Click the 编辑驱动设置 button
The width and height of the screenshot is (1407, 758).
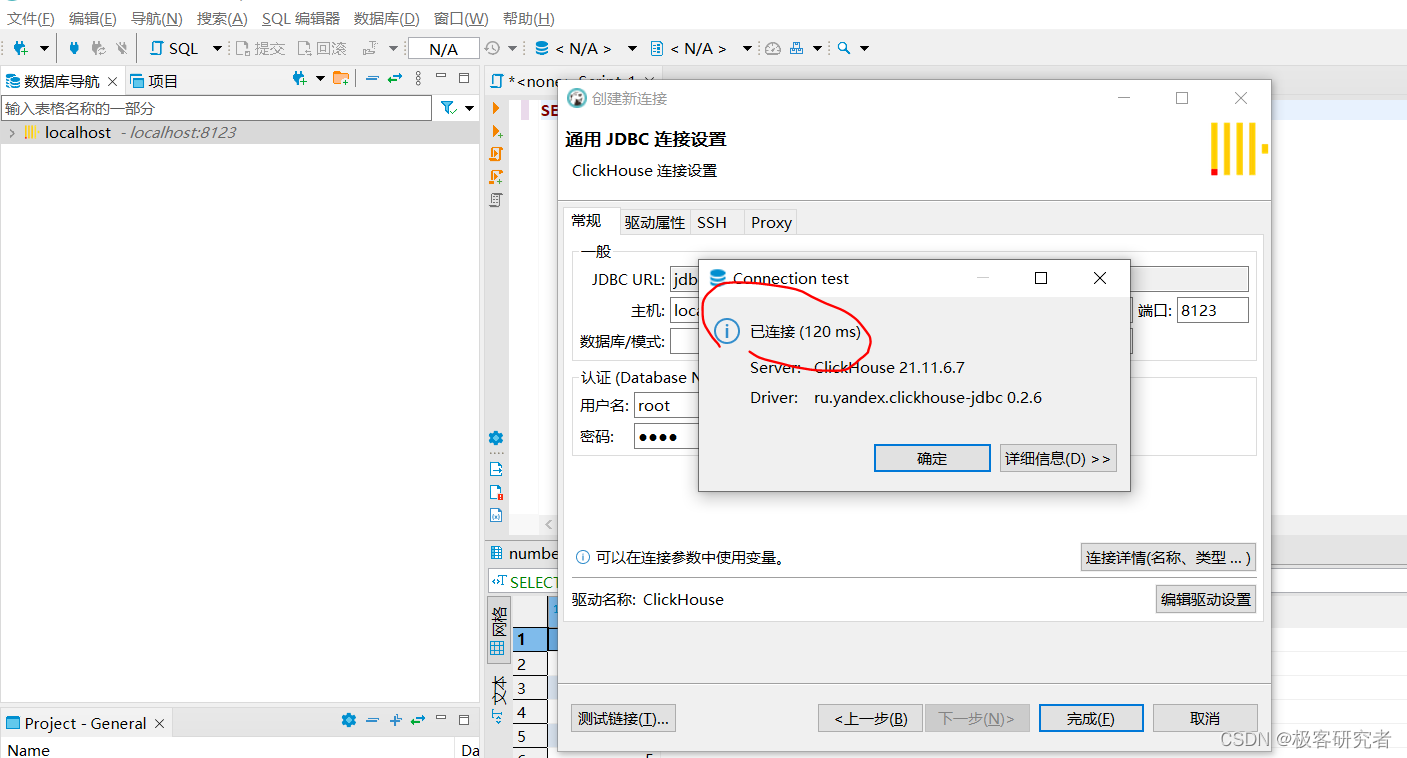coord(1206,599)
